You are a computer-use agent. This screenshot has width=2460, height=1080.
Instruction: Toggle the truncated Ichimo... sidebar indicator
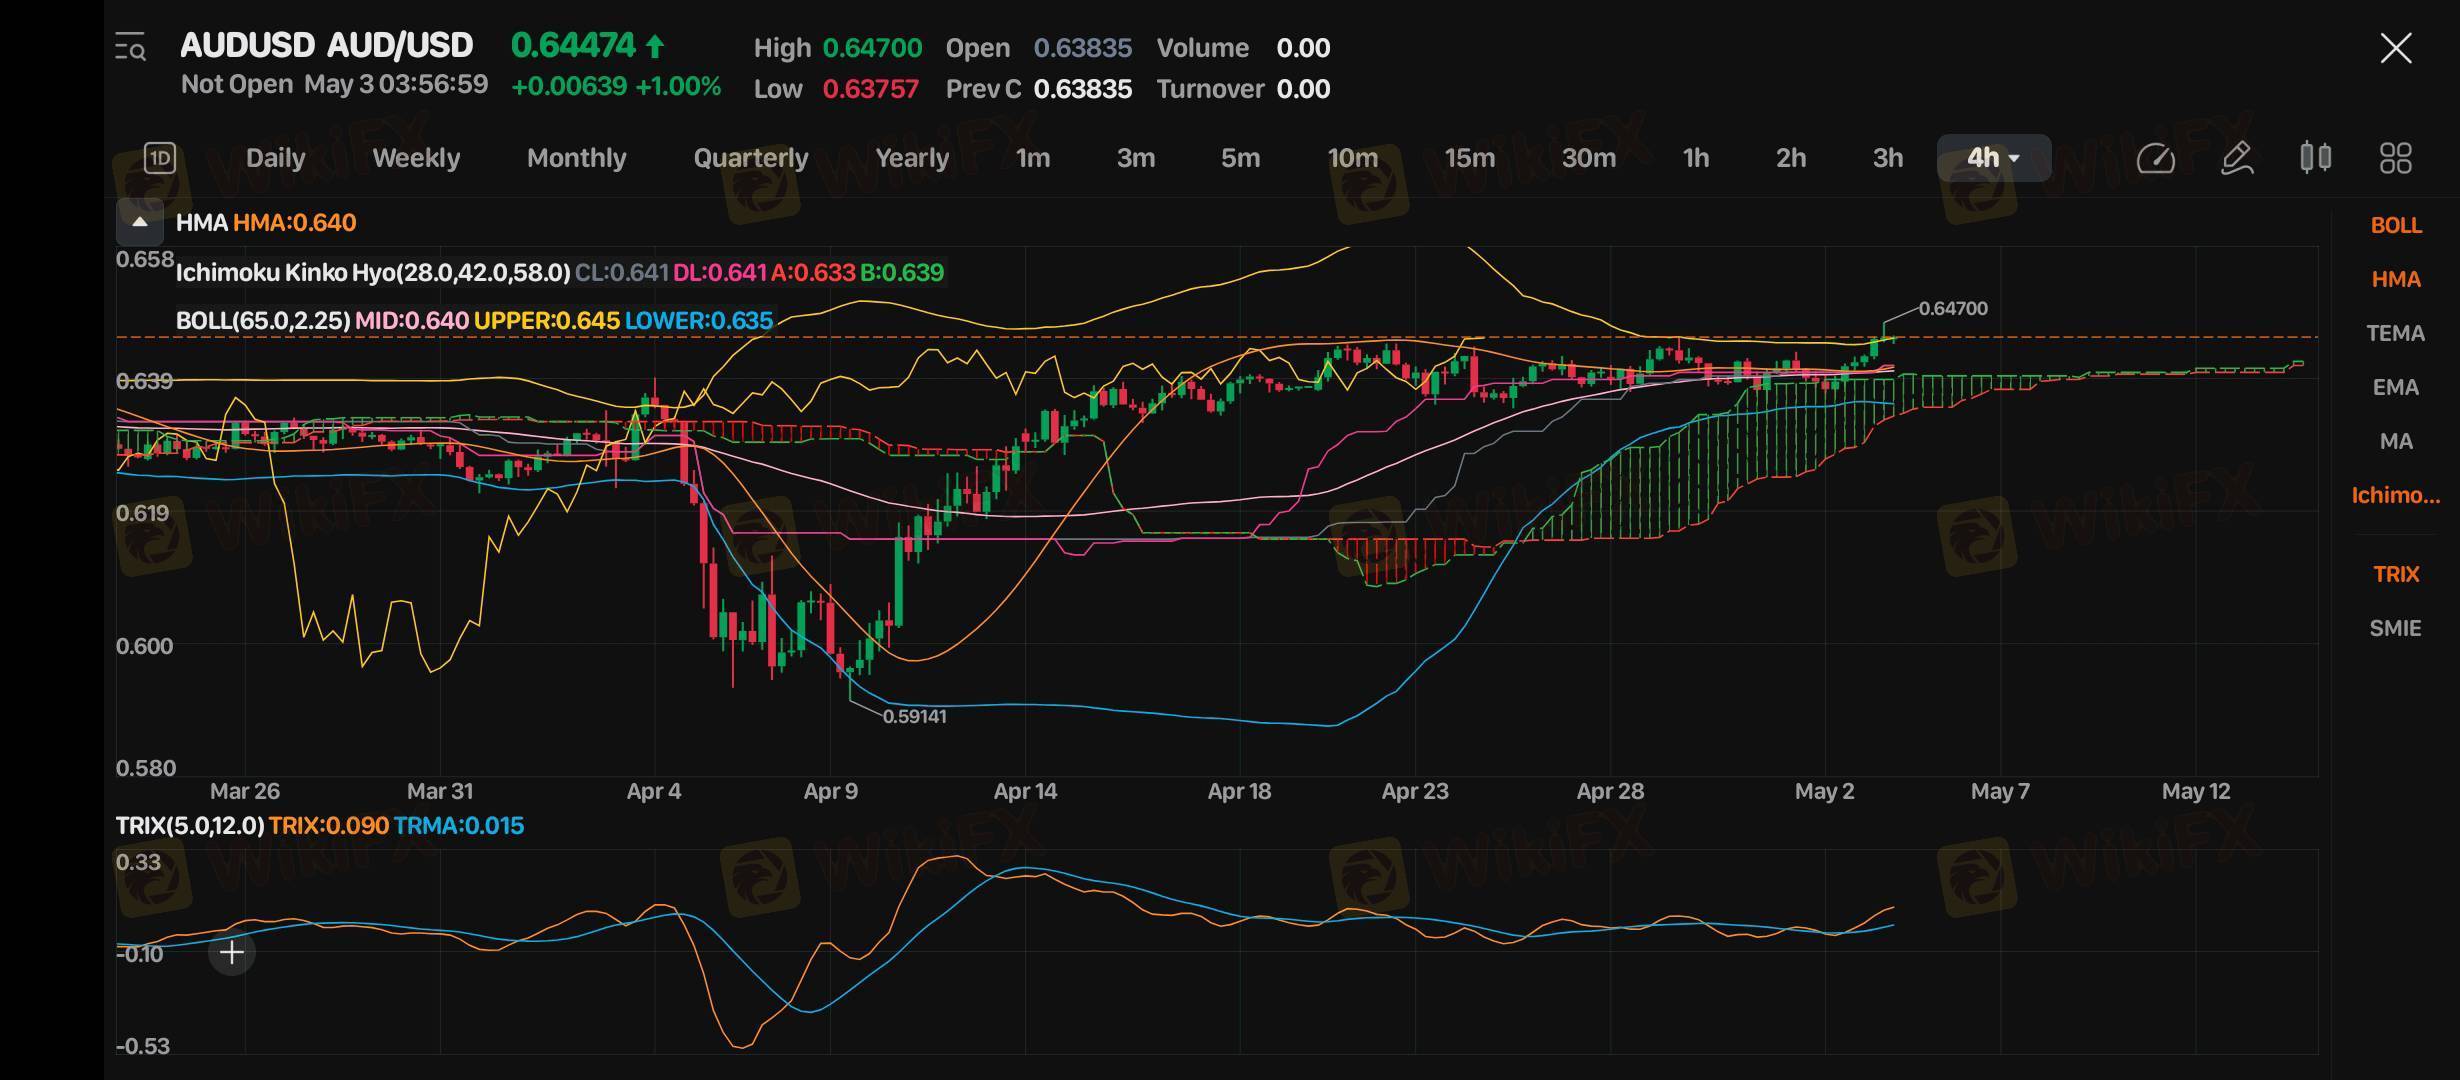[2395, 495]
